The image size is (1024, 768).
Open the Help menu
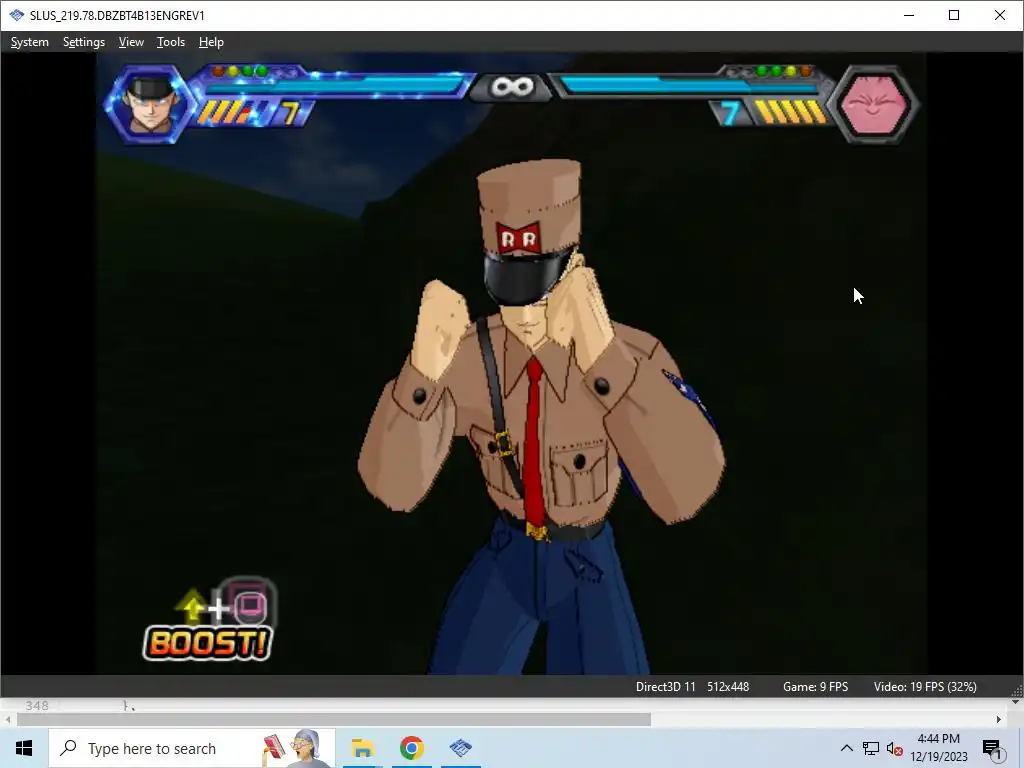coord(211,42)
